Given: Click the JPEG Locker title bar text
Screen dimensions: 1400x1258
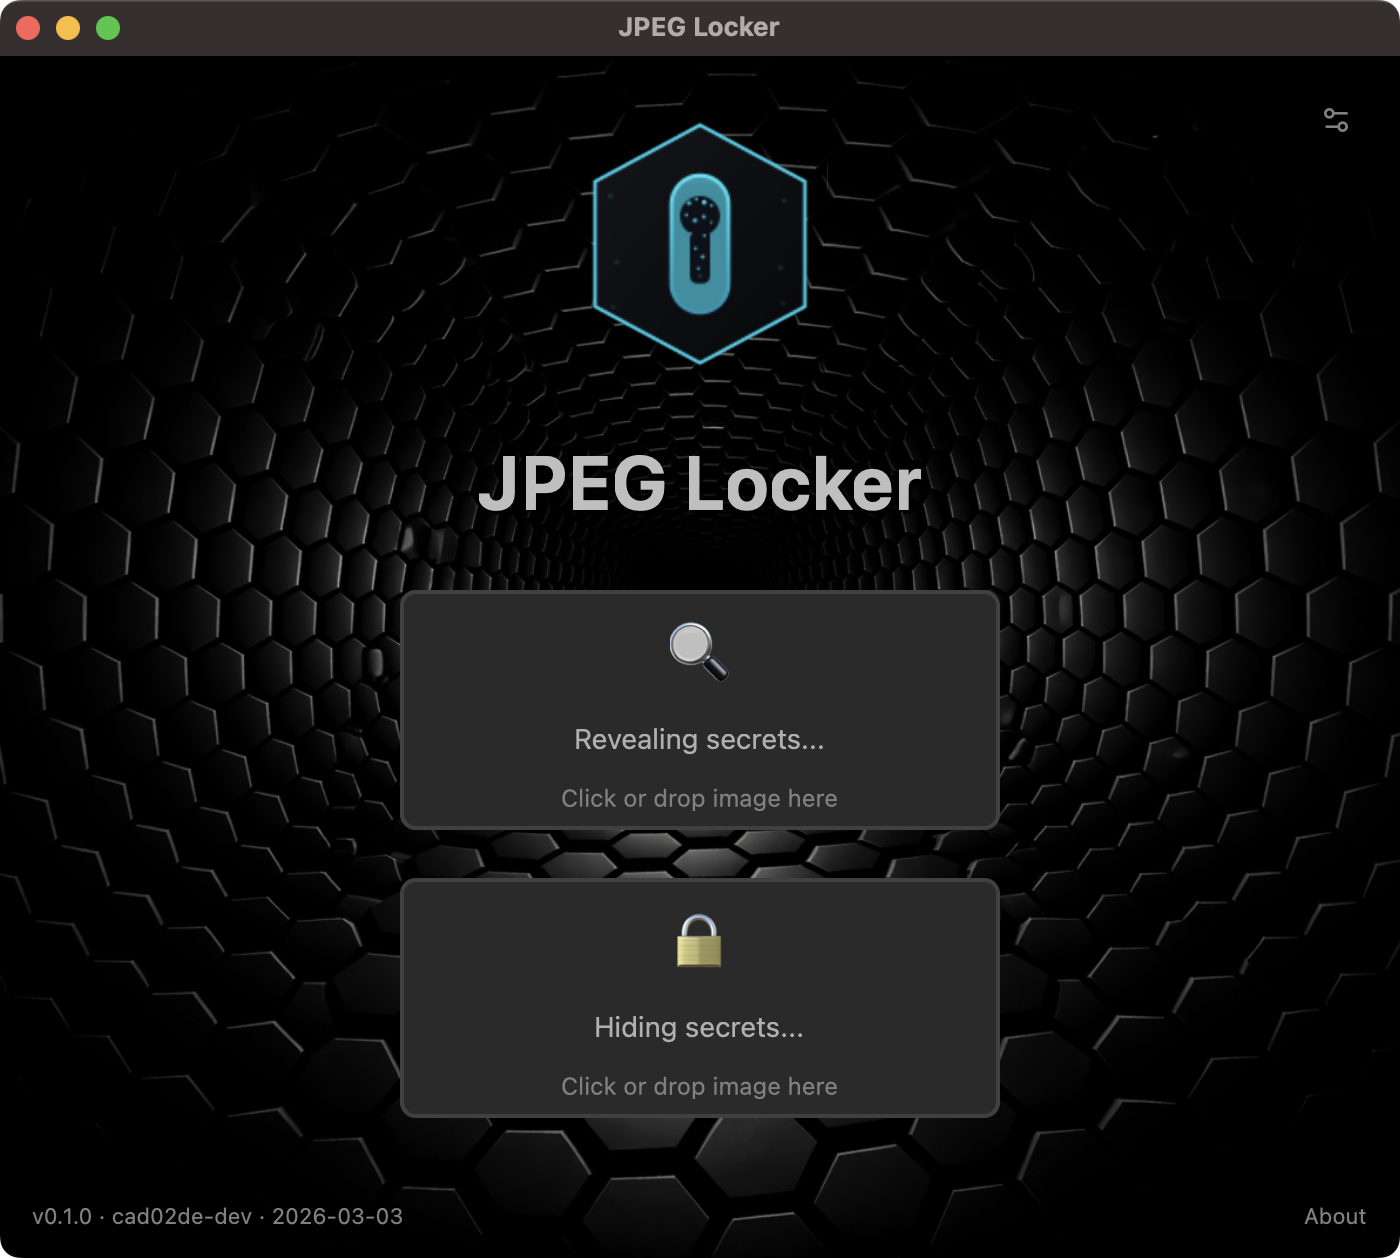Looking at the screenshot, I should point(699,27).
